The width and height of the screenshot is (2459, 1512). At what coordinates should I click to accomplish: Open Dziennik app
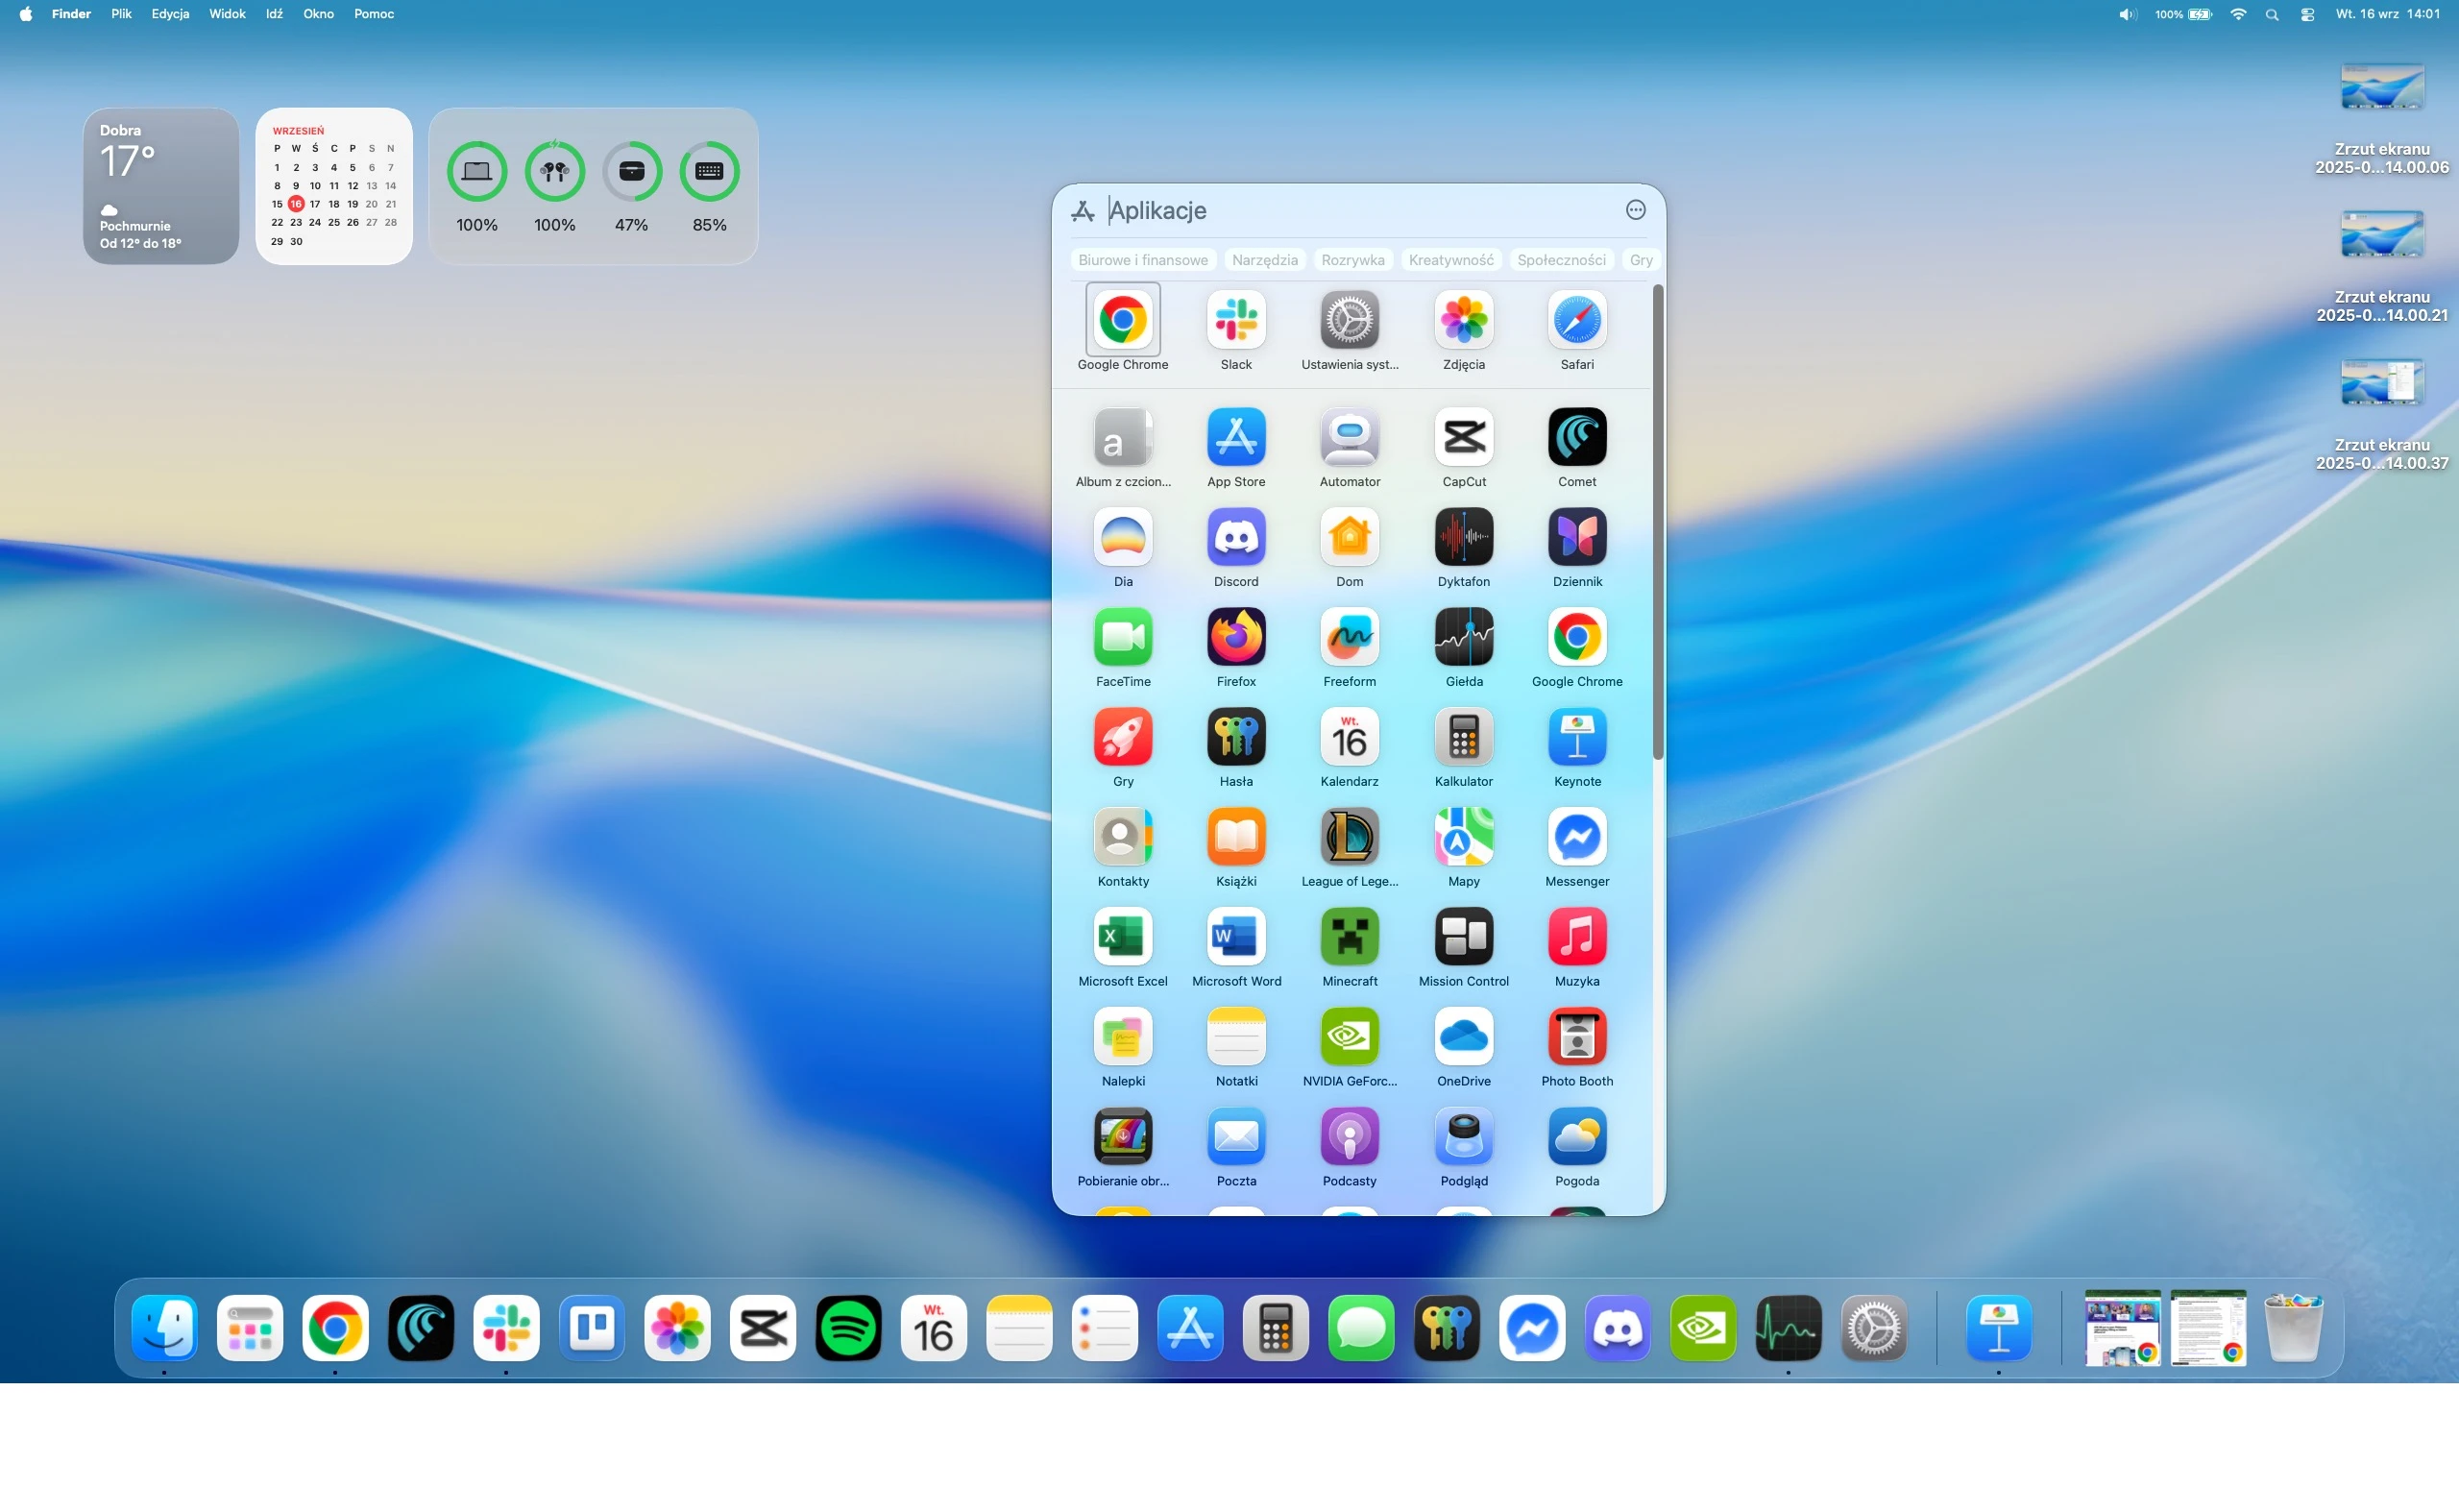[x=1577, y=537]
